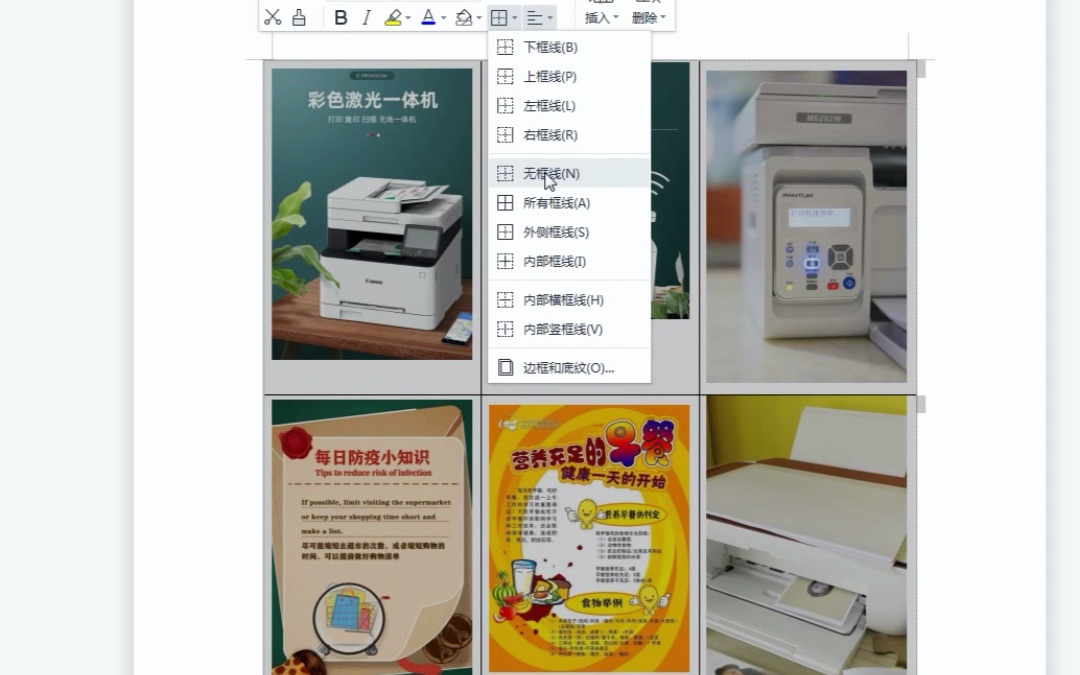Toggle Bold formatting

pos(340,17)
